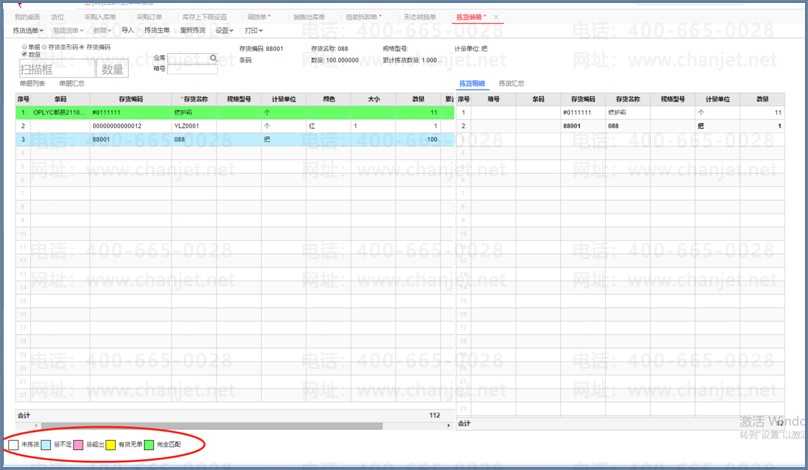Click 箱号 header in right table
Viewport: 808px width, 470px height.
pyautogui.click(x=494, y=99)
